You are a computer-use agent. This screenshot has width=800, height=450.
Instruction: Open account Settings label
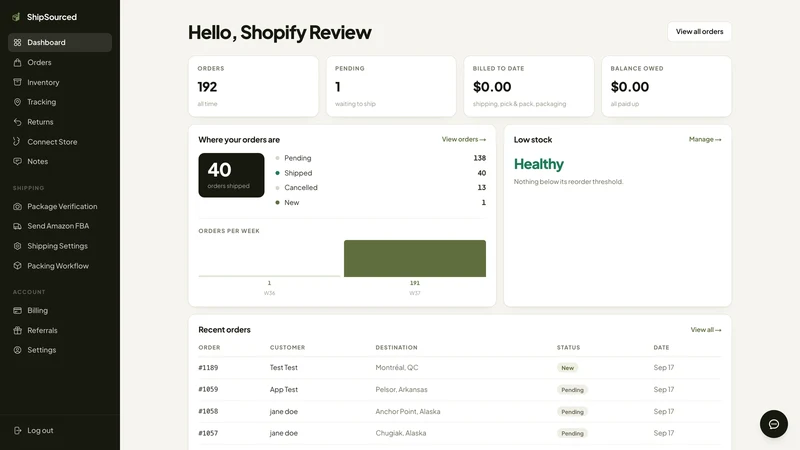point(41,350)
